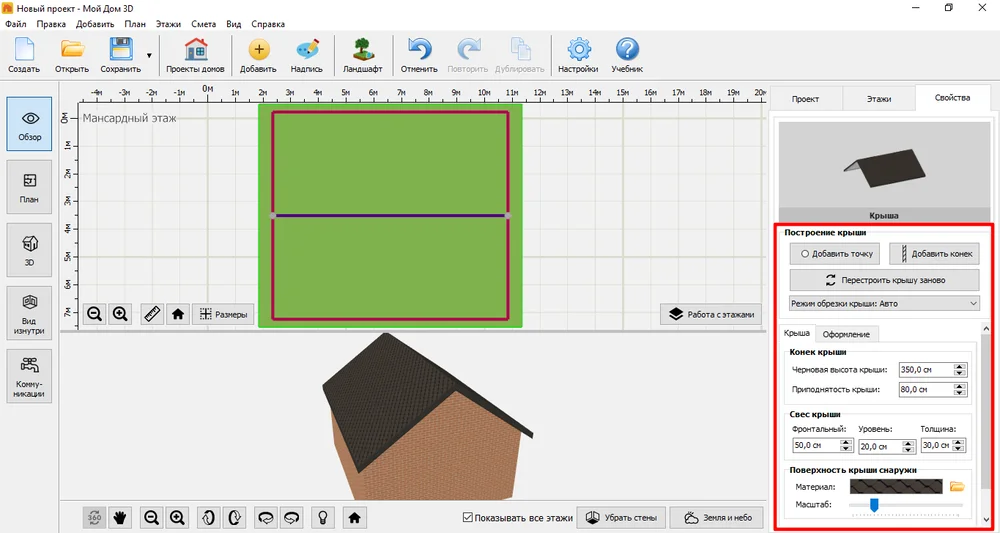Click the Приподнятость крыши 80,0 см field
The height and width of the screenshot is (533, 1000).
pos(927,389)
